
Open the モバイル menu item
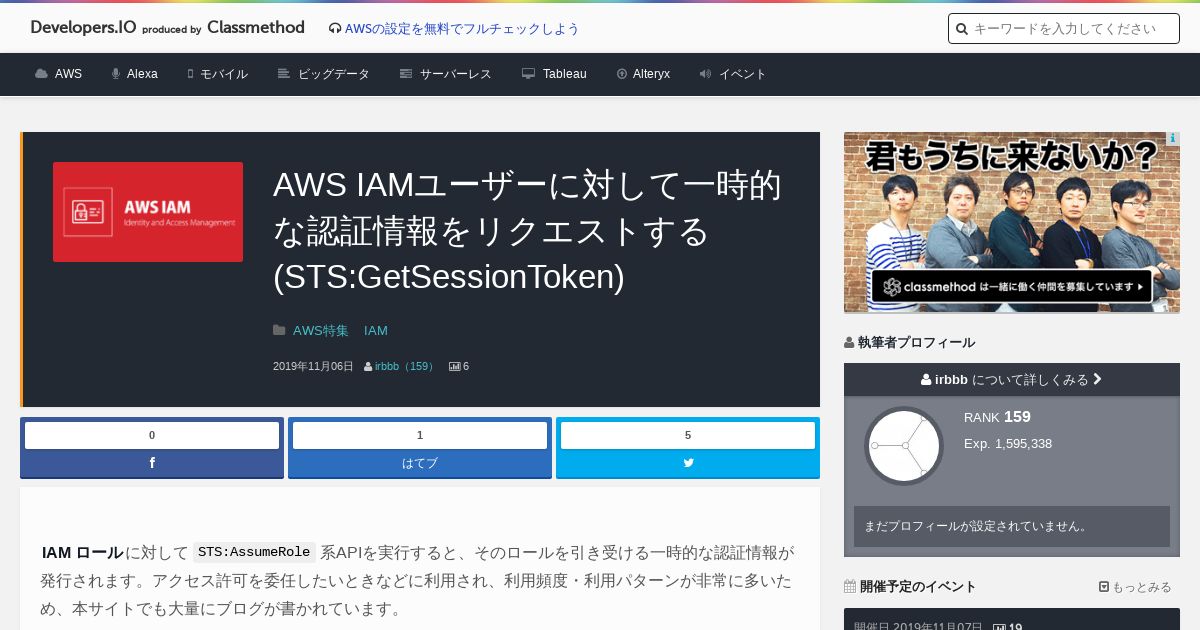(x=224, y=74)
